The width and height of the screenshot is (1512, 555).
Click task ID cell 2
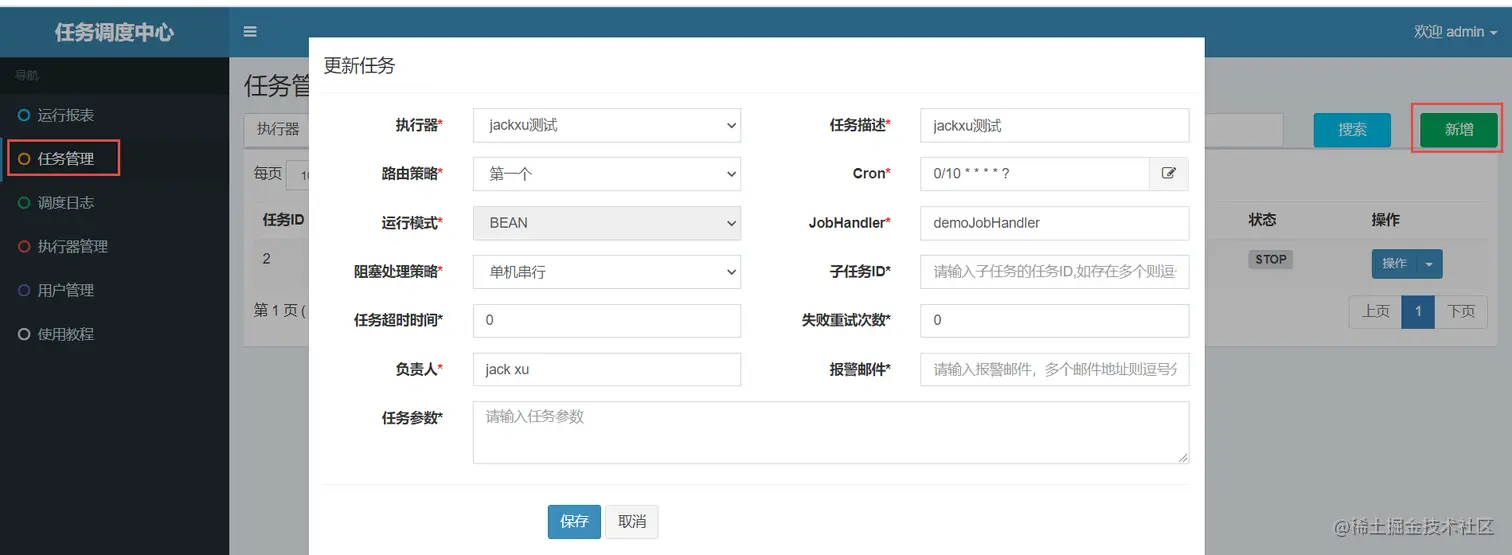[x=266, y=258]
